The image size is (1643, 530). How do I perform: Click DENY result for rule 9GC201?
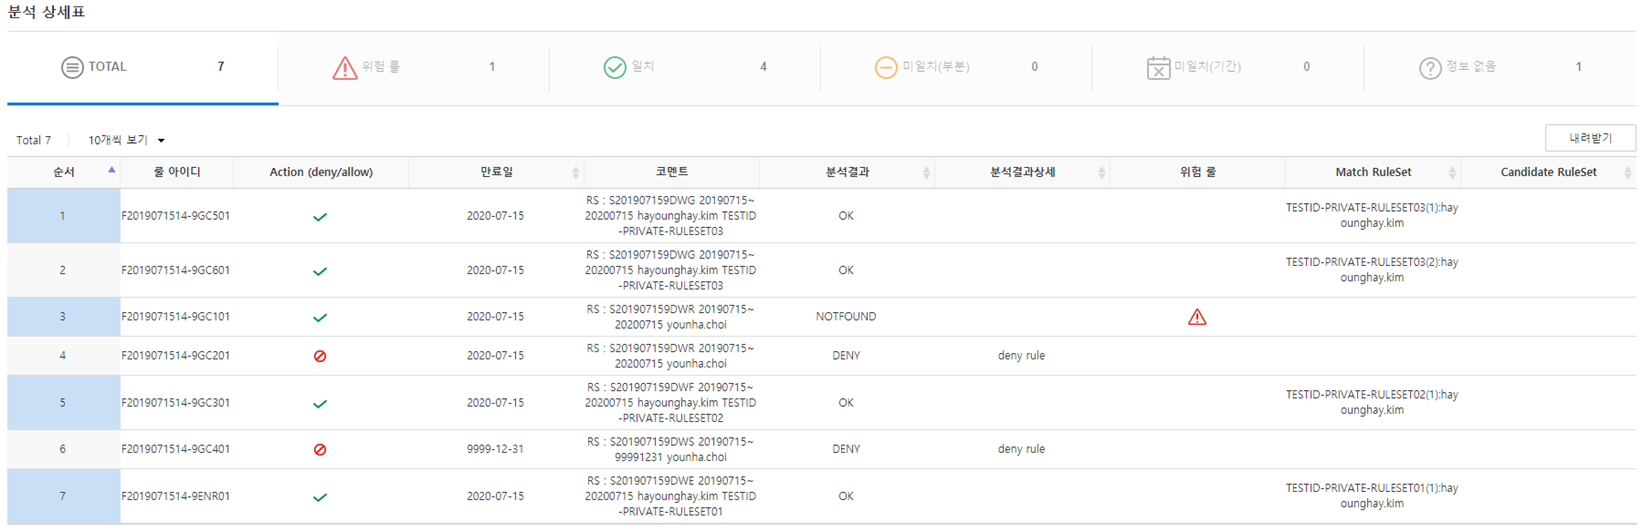tap(846, 356)
